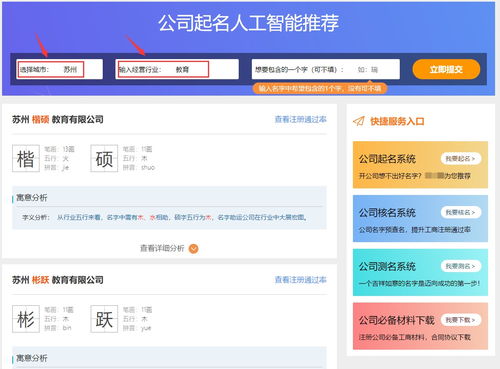
Task: Click the page title 公司起名人工智能推荐
Action: point(249,23)
